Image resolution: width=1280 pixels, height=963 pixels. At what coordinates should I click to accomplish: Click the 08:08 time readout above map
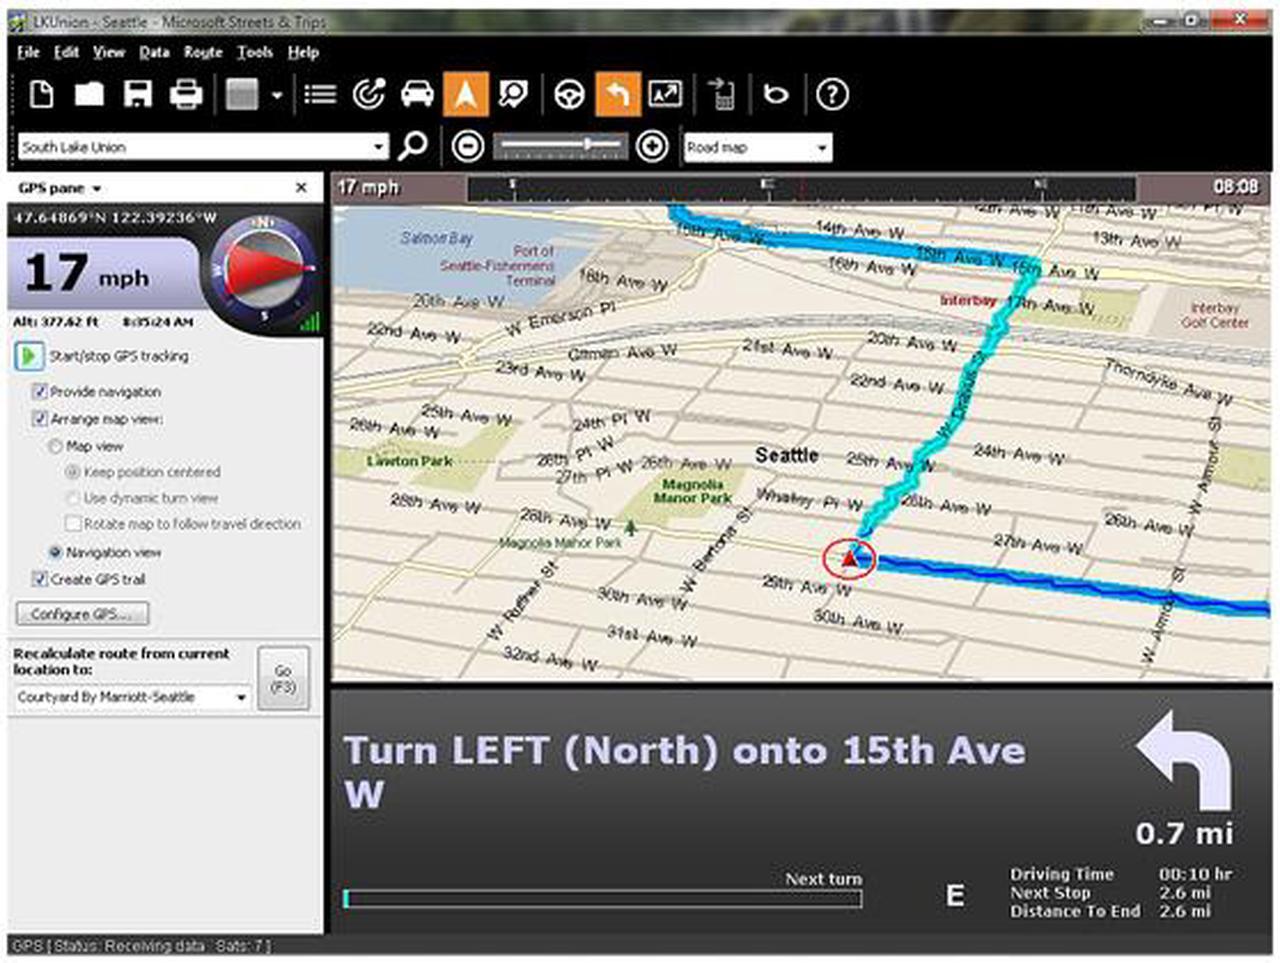tap(1235, 187)
